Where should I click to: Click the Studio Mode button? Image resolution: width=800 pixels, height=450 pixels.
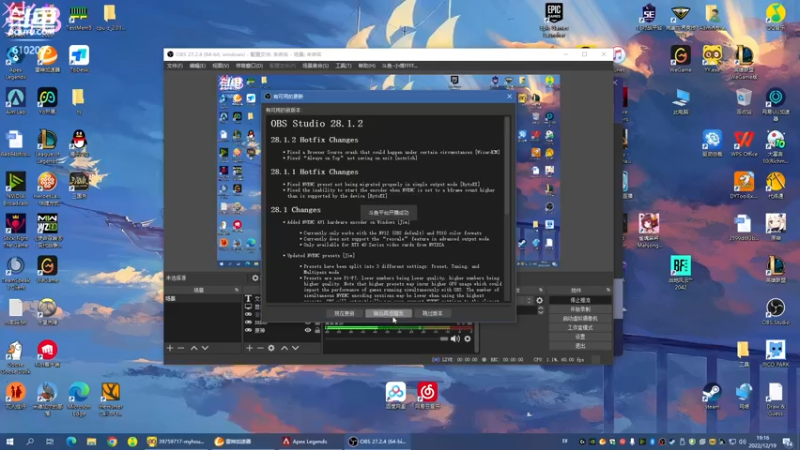580,328
